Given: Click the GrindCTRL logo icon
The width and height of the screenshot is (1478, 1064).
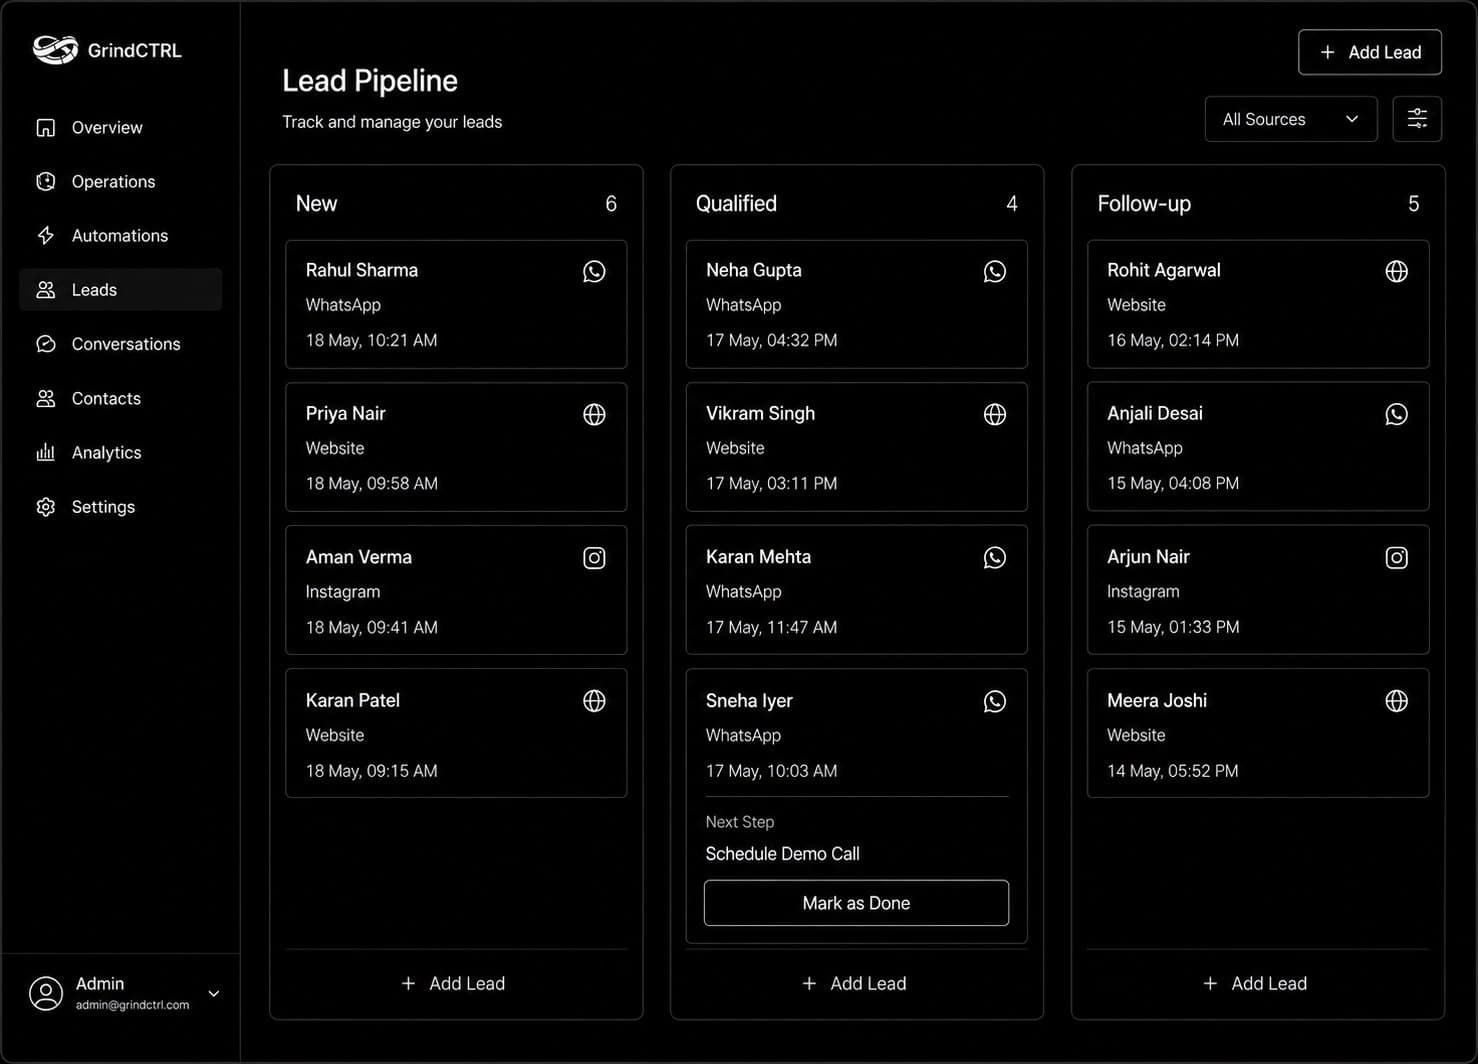Looking at the screenshot, I should (x=55, y=49).
